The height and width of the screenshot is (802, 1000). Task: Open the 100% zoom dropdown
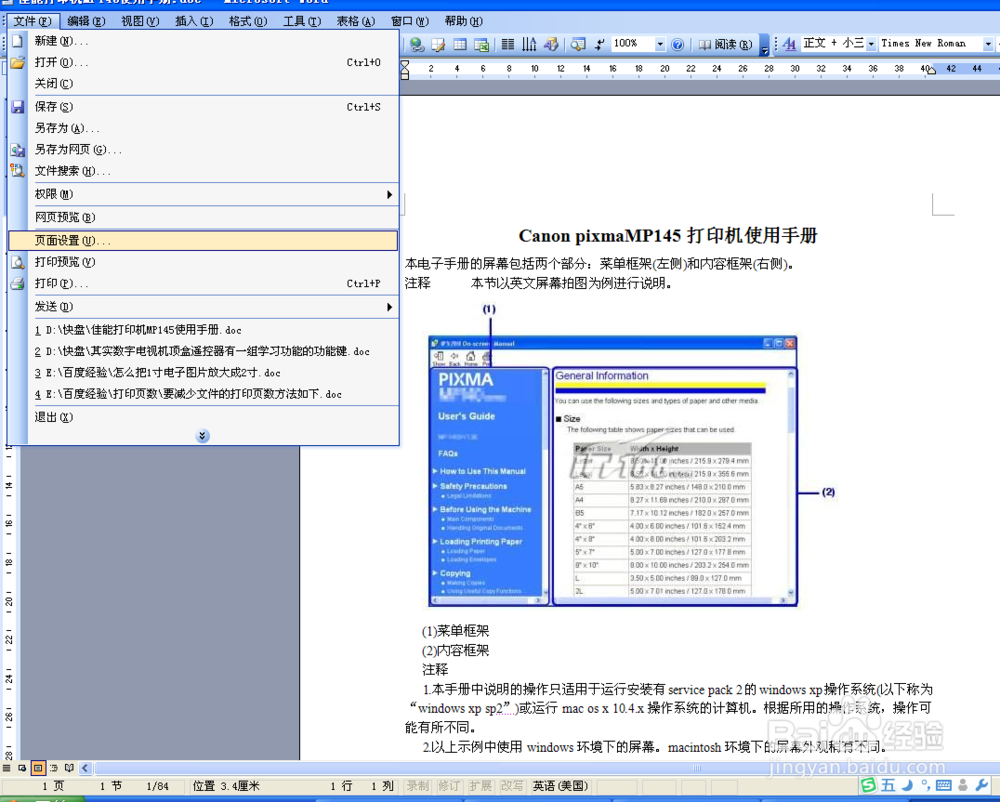click(660, 44)
